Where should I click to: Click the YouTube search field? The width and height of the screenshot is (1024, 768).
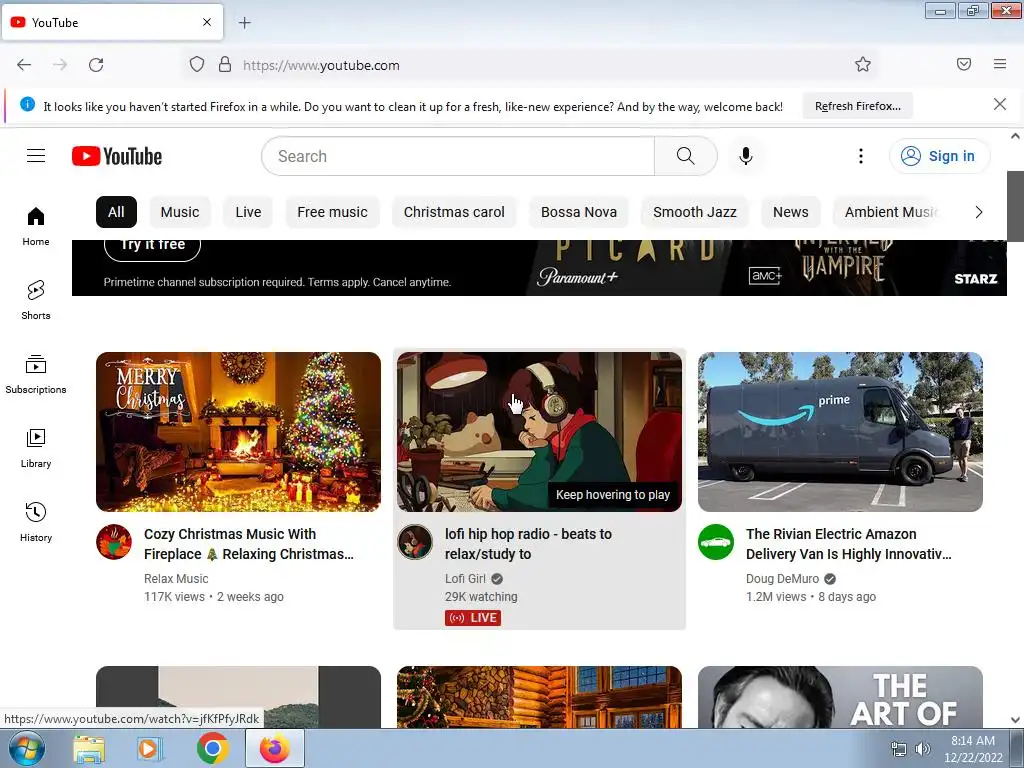(x=458, y=156)
